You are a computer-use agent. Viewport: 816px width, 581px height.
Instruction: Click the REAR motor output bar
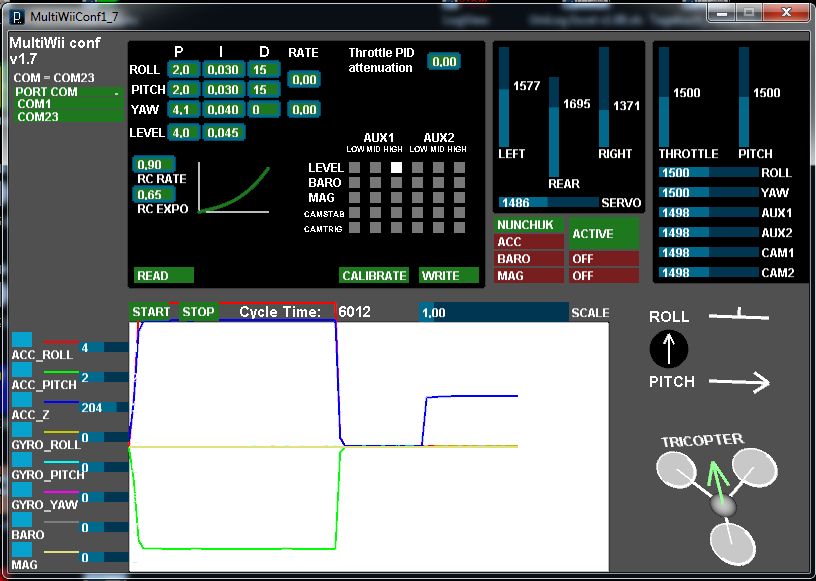(554, 127)
